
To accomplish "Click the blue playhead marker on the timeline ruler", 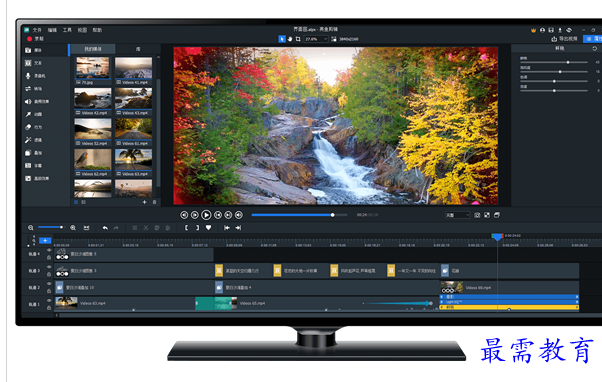I will click(497, 237).
